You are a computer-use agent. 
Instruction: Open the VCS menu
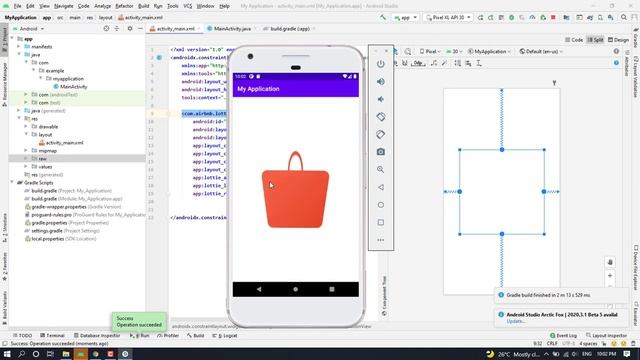click(188, 6)
